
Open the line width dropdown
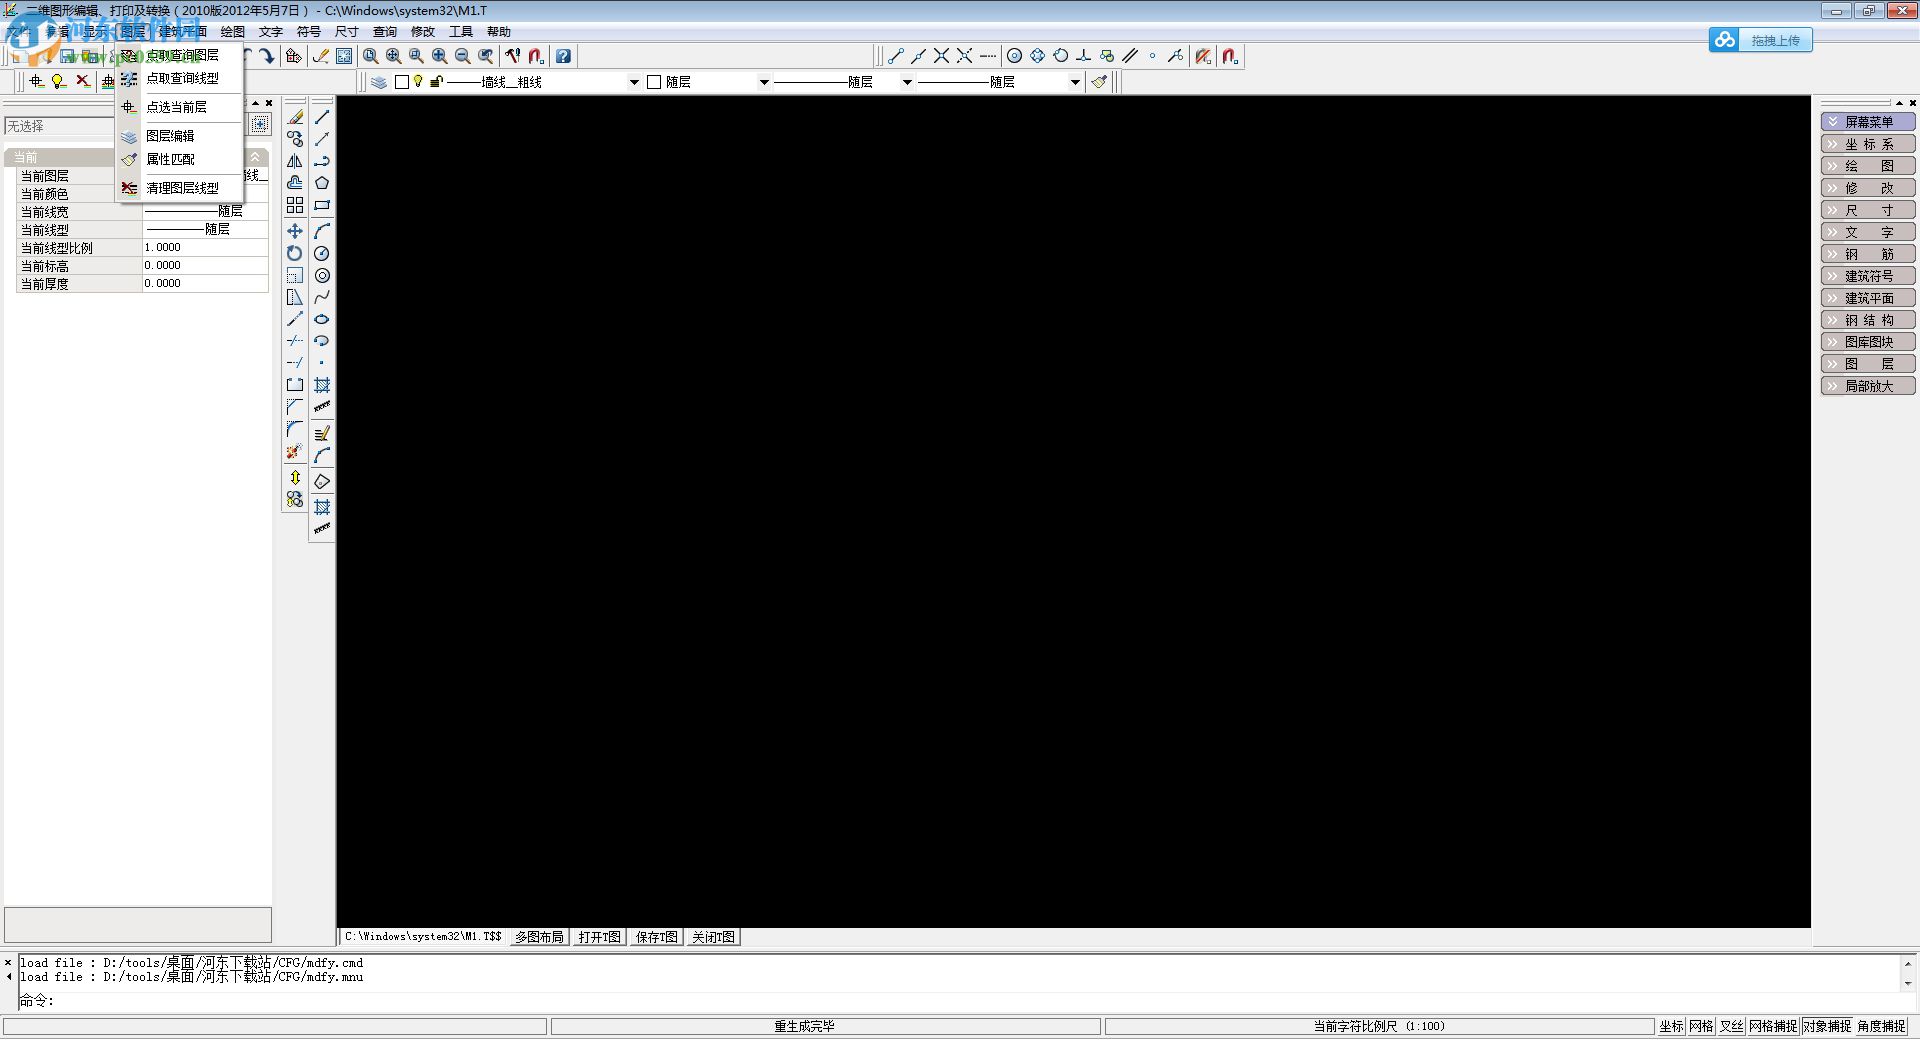click(907, 82)
